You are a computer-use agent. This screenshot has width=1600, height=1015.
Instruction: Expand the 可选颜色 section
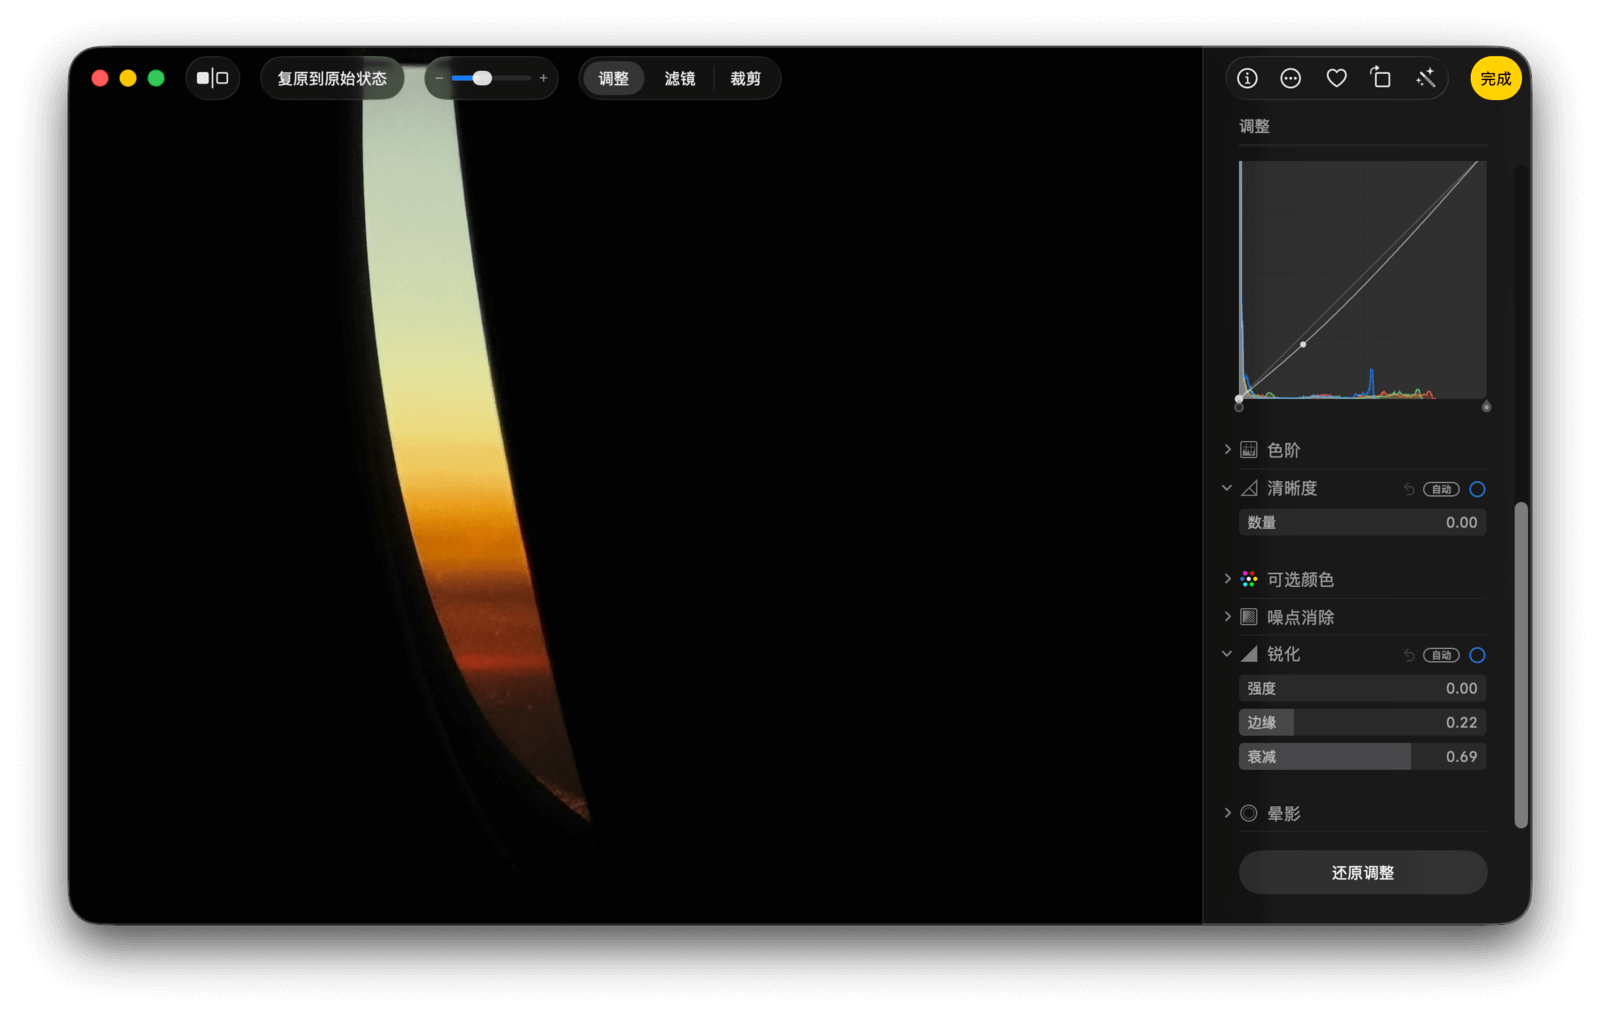tap(1228, 579)
